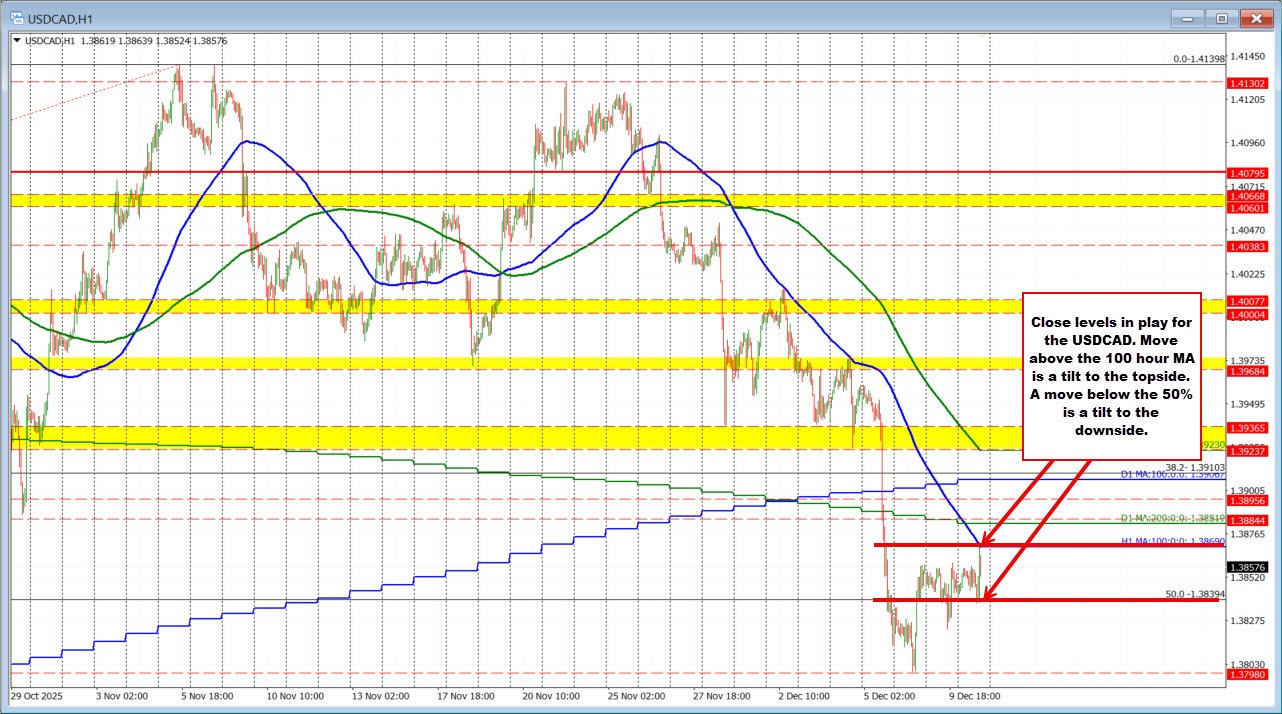Select the H1 MA 100 line label
1282x714 pixels.
pos(1172,541)
